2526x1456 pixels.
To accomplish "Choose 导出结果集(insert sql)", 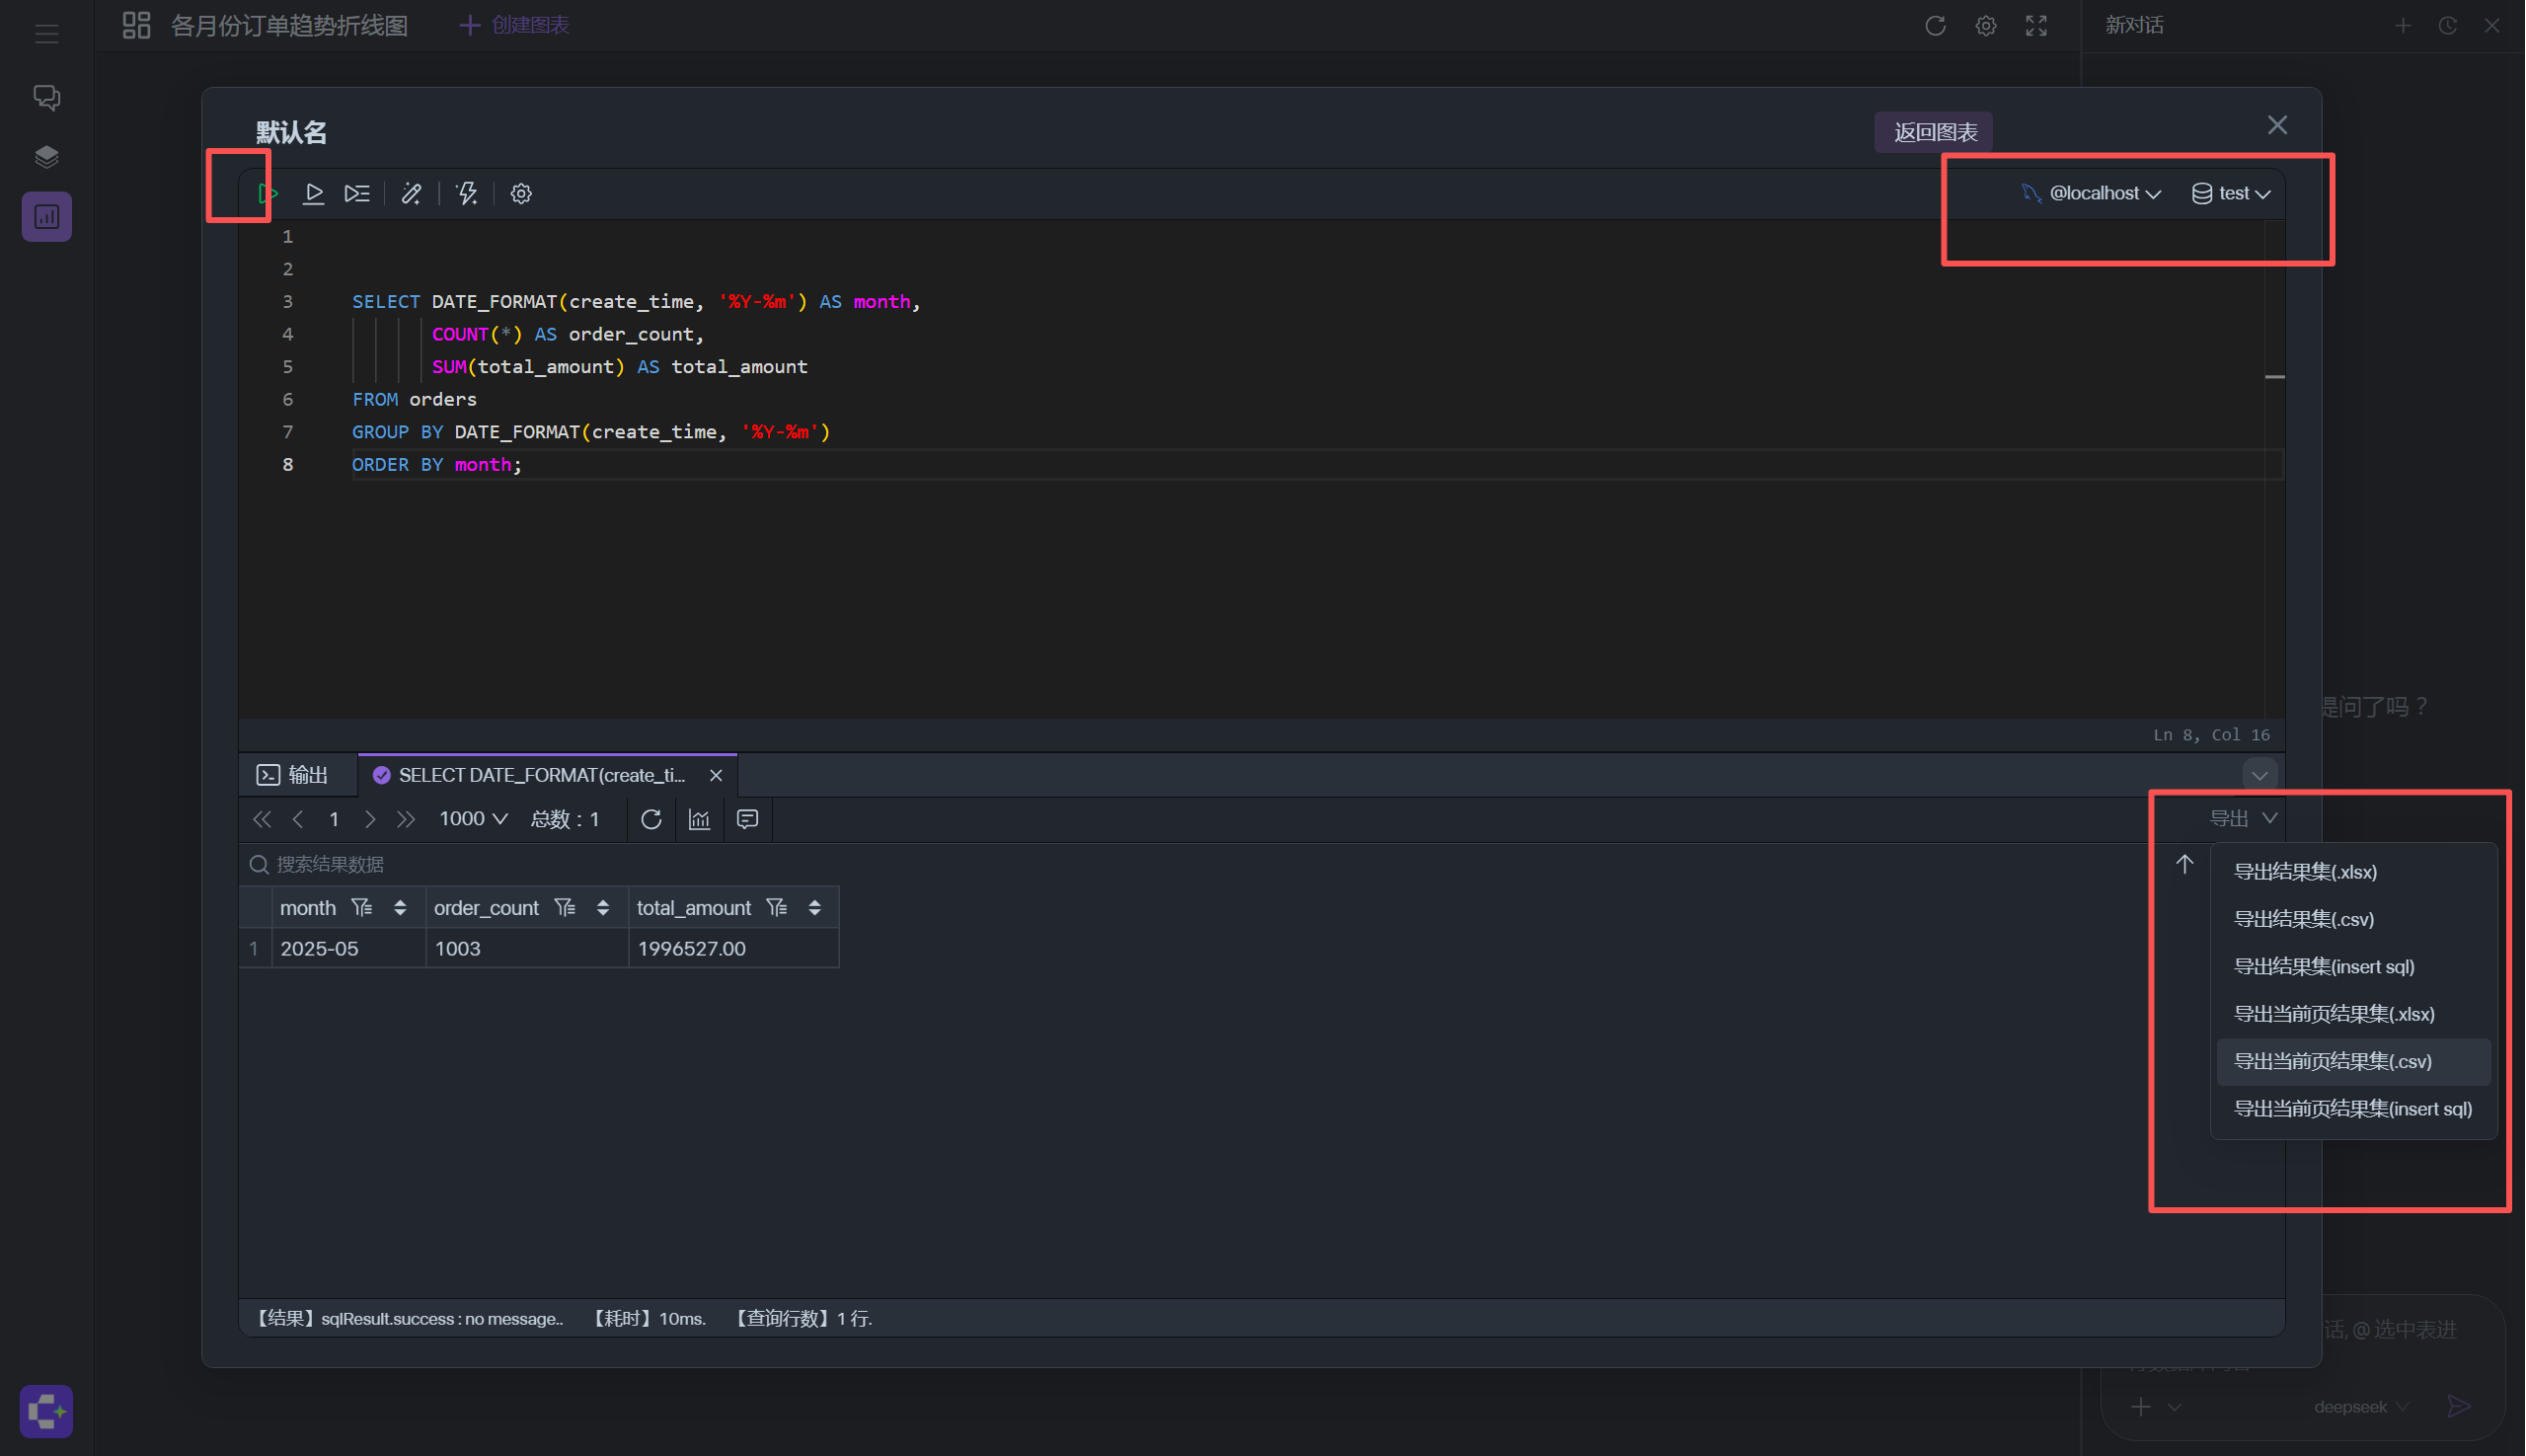I will 2354,966.
